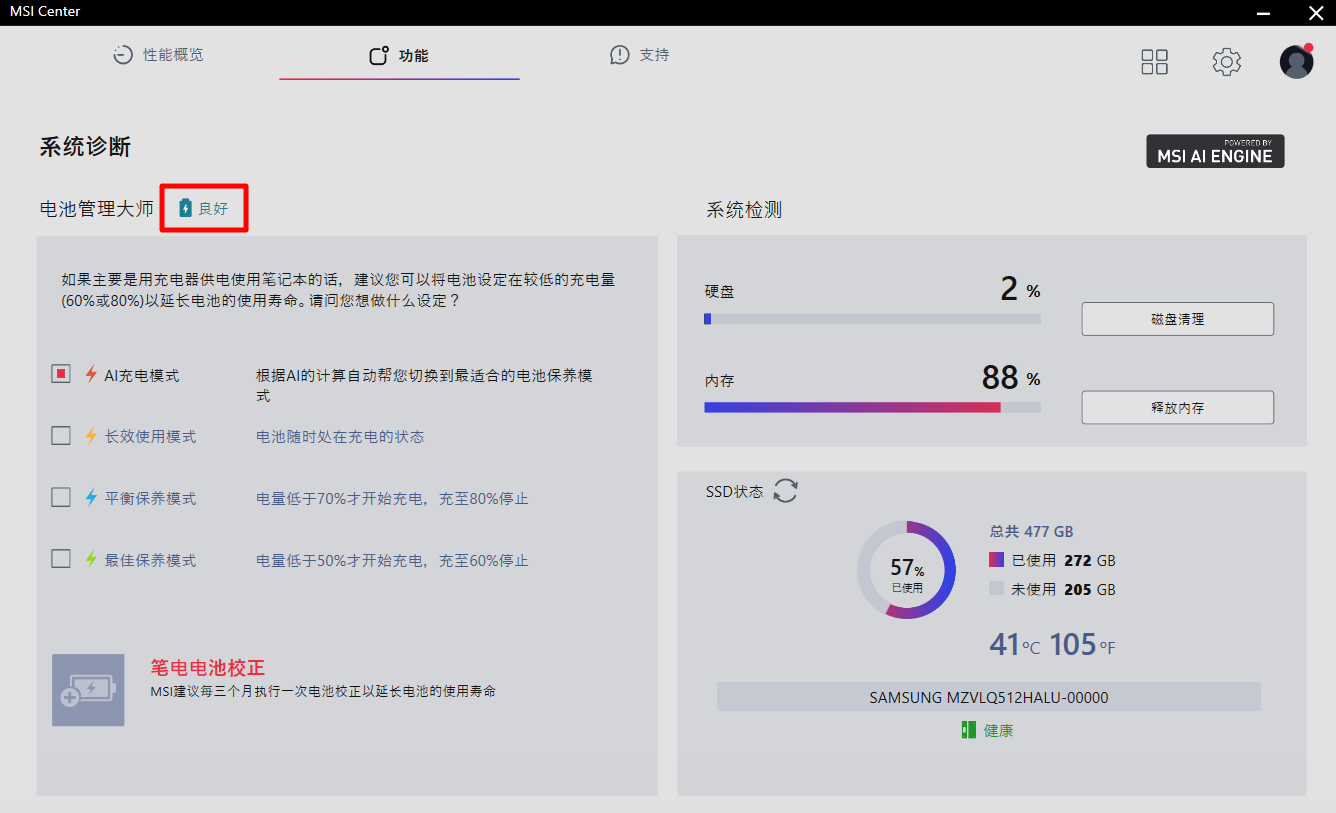Enable the 长效使用模式 checkbox
The image size is (1336, 813).
coord(61,436)
